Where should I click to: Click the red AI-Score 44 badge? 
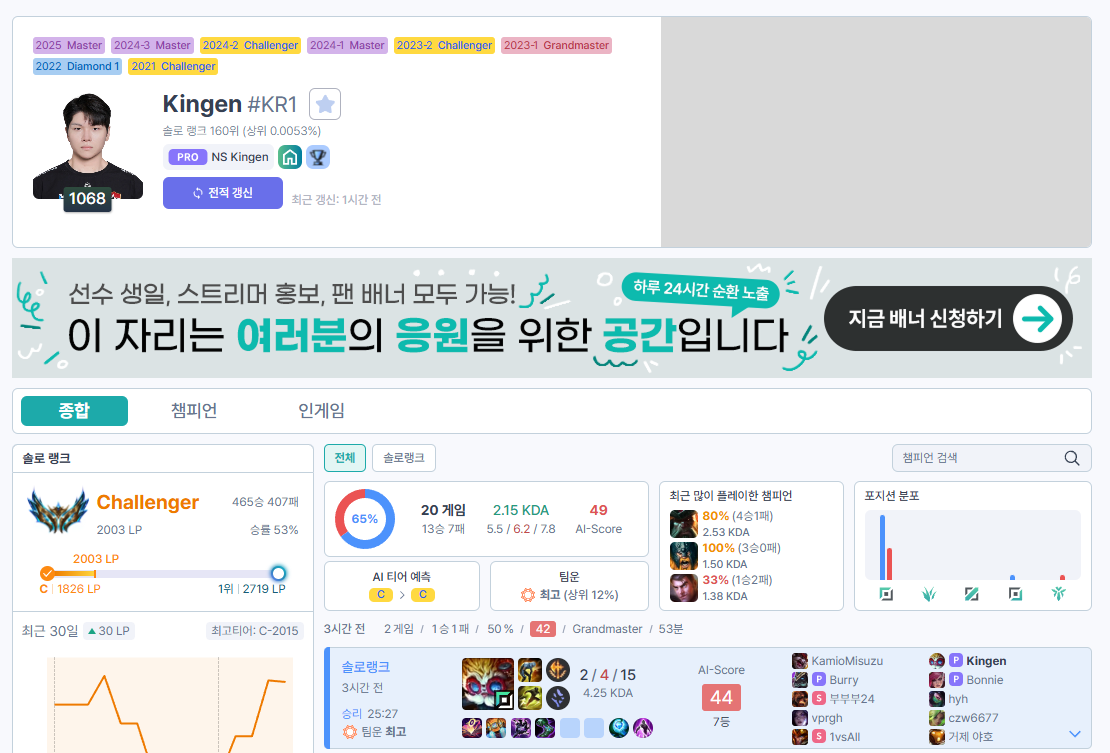721,698
